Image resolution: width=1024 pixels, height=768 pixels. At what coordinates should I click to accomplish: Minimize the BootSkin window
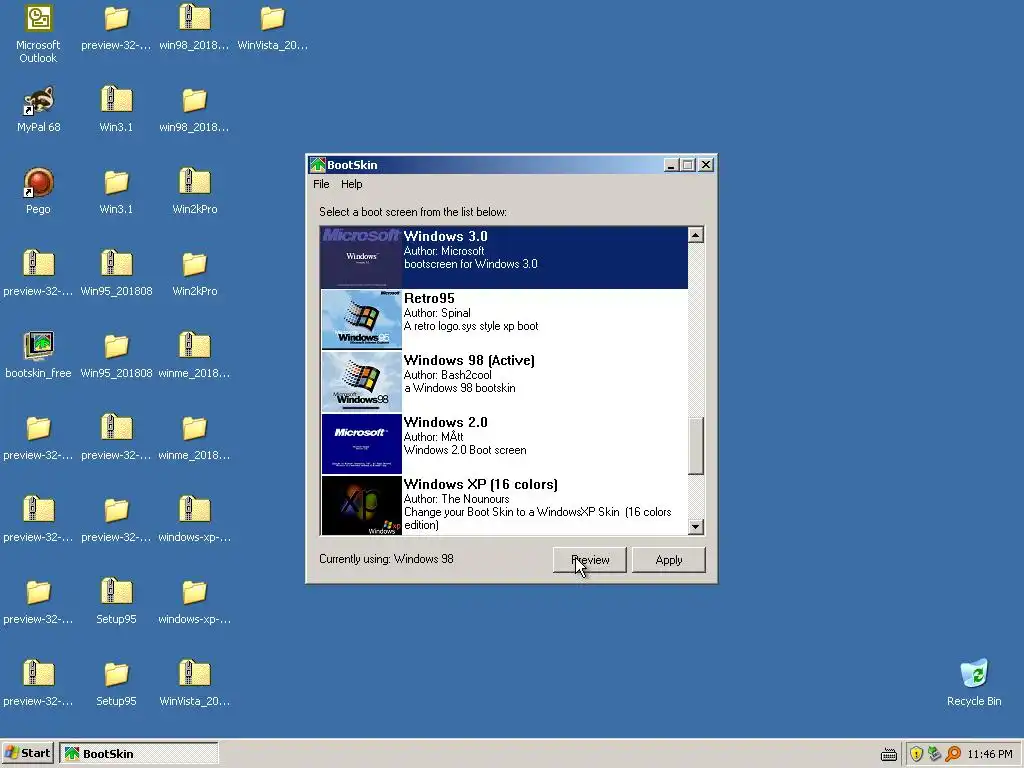pyautogui.click(x=671, y=165)
